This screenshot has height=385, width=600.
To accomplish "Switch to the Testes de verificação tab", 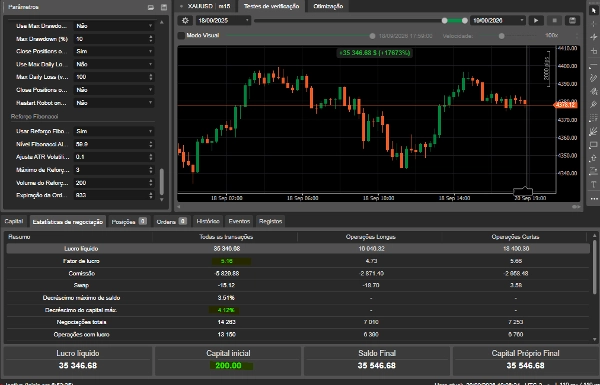I will click(x=271, y=6).
